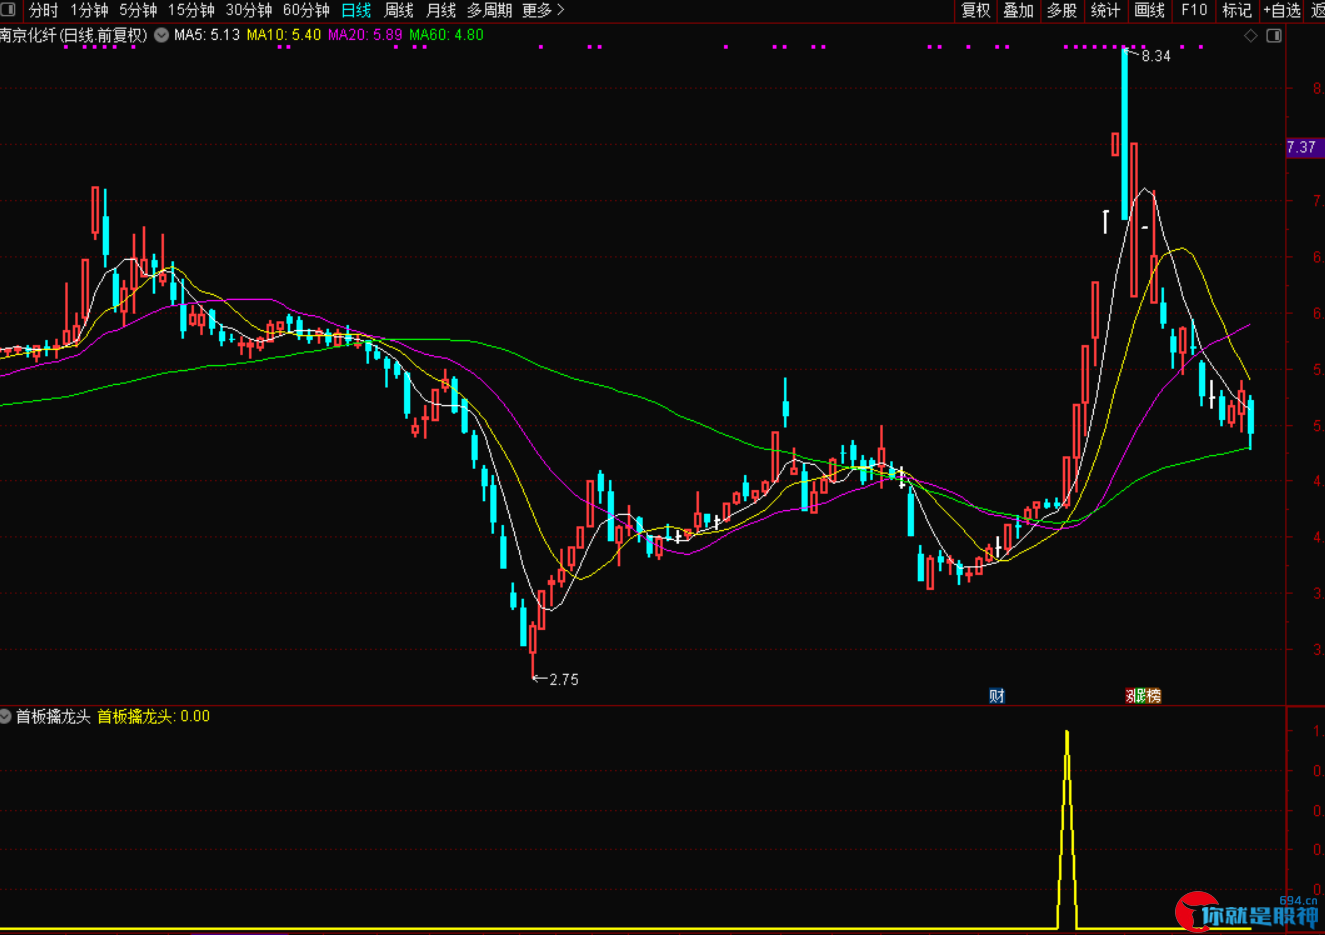Open the 财 financial event marker
This screenshot has width=1325, height=935.
(996, 696)
